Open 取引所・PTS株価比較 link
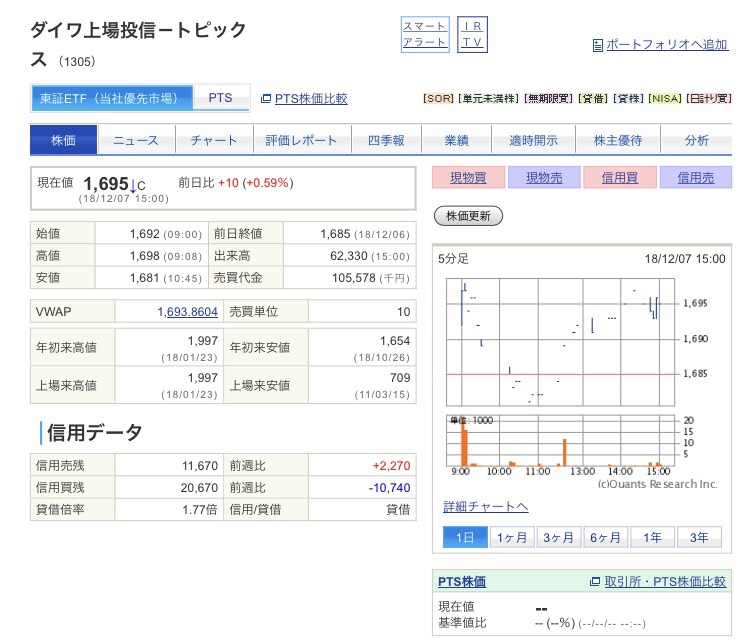 click(x=665, y=581)
